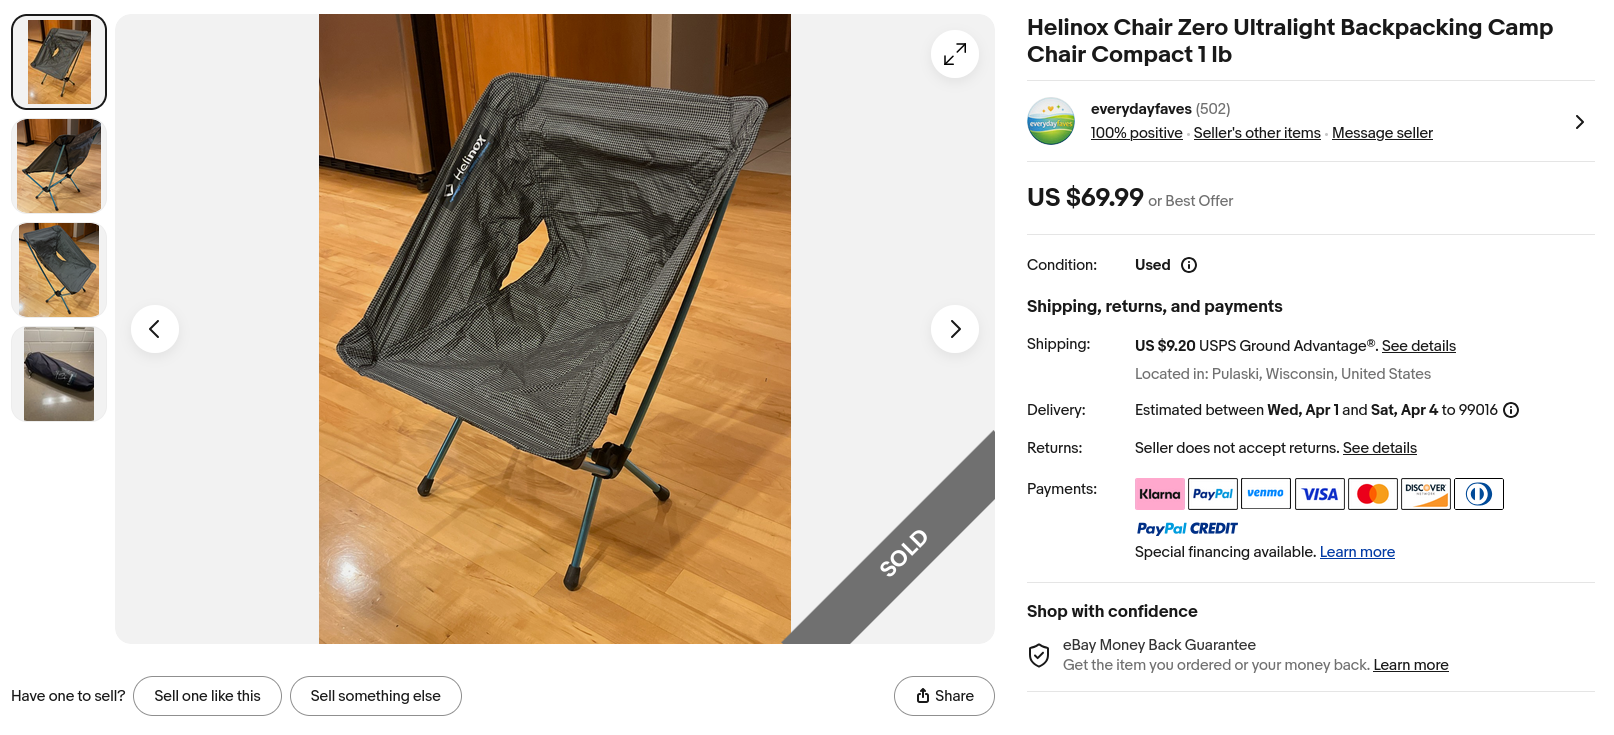Select the carrying bag thumbnail
The image size is (1614, 735).
[x=59, y=374]
